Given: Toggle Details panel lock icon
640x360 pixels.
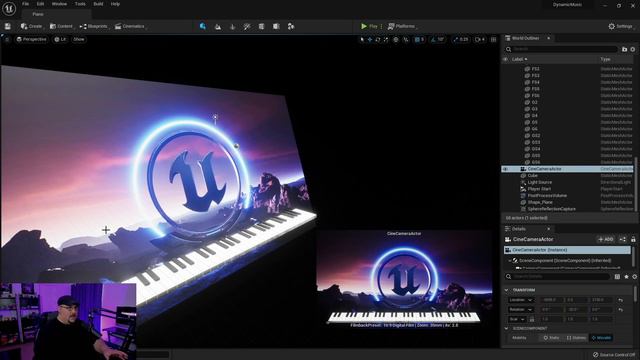Looking at the screenshot, I should pos(633,240).
